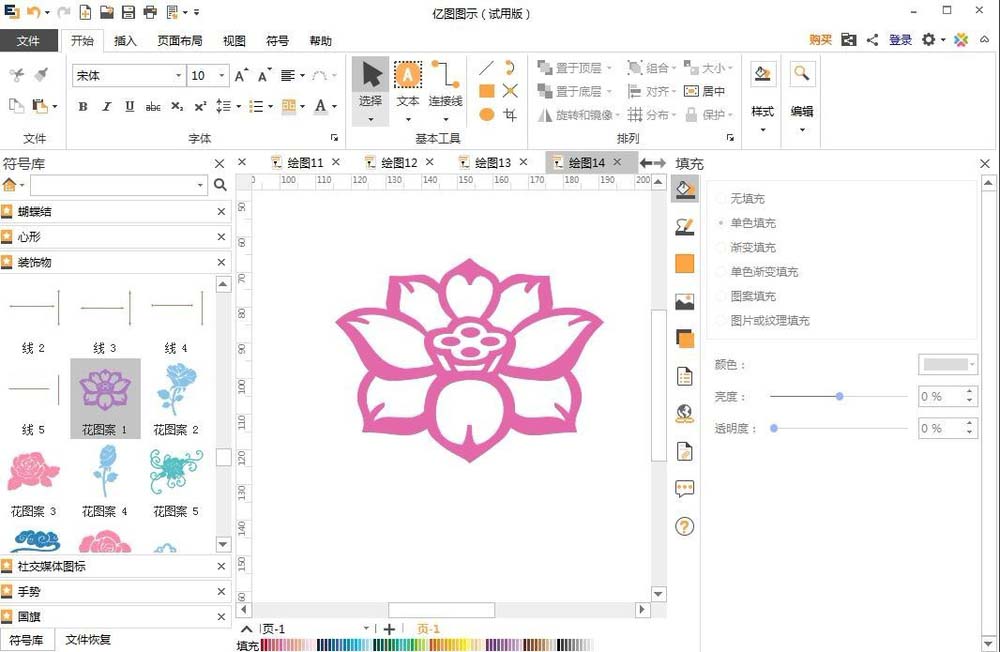
Task: Click the hyperlink globe icon in right sidebar
Action: pos(685,412)
